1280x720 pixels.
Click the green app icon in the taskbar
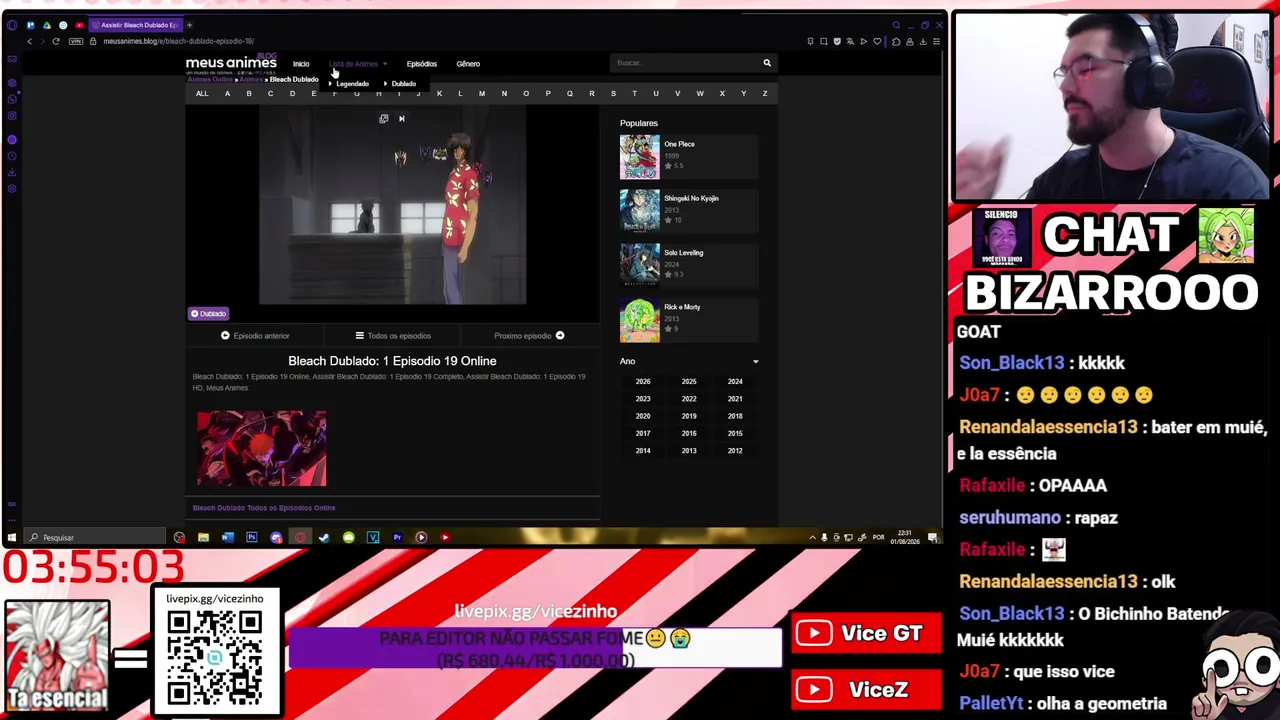click(x=348, y=537)
